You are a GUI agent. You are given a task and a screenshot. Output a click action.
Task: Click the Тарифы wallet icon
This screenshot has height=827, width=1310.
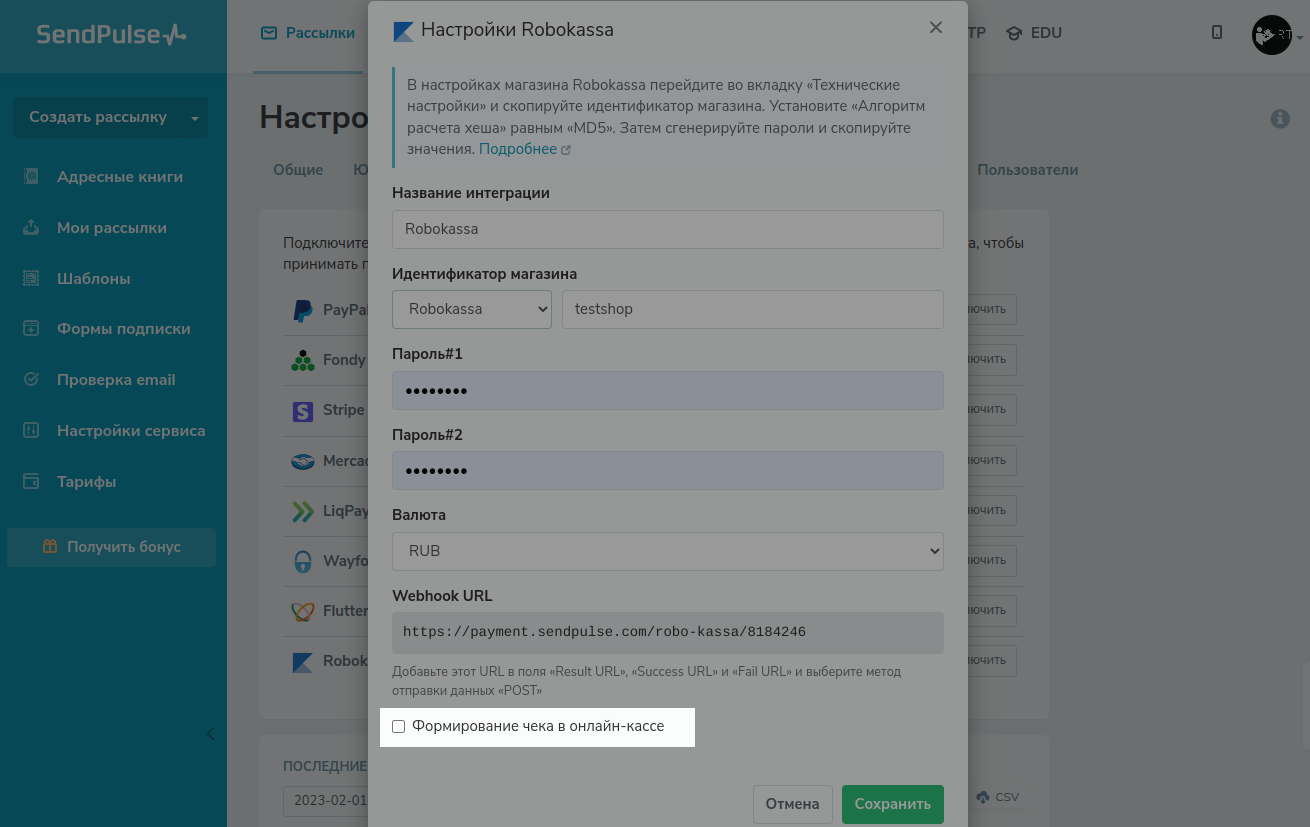[x=31, y=481]
